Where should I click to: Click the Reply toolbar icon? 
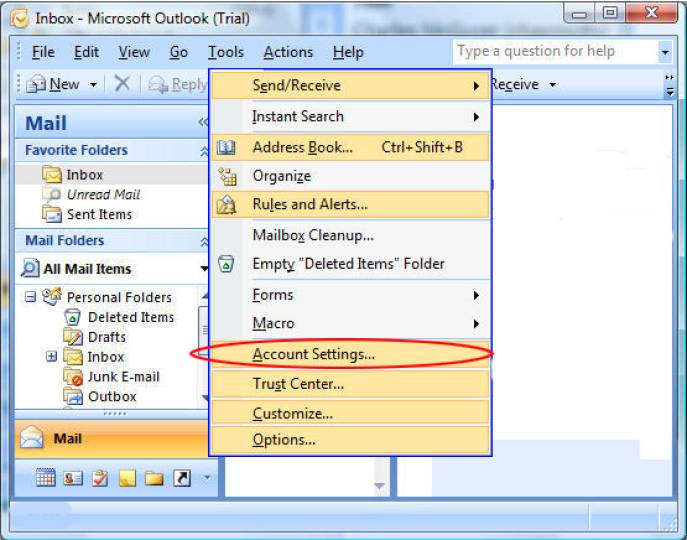click(158, 84)
